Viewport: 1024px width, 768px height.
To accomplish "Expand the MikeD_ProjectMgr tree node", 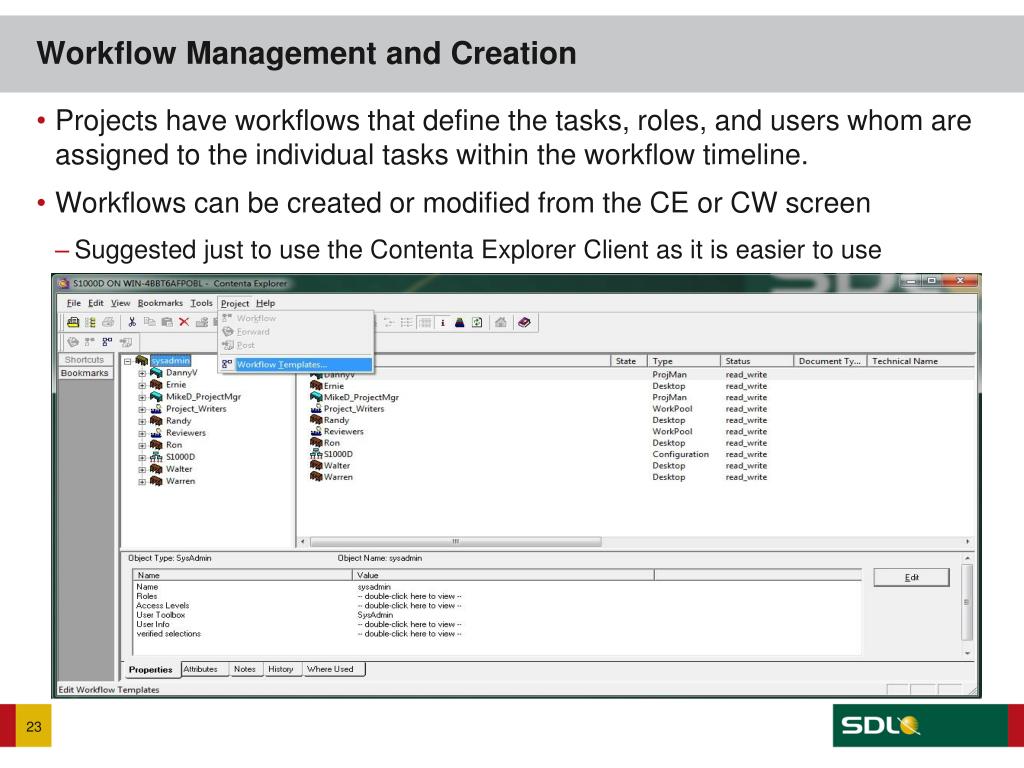I will point(142,398).
